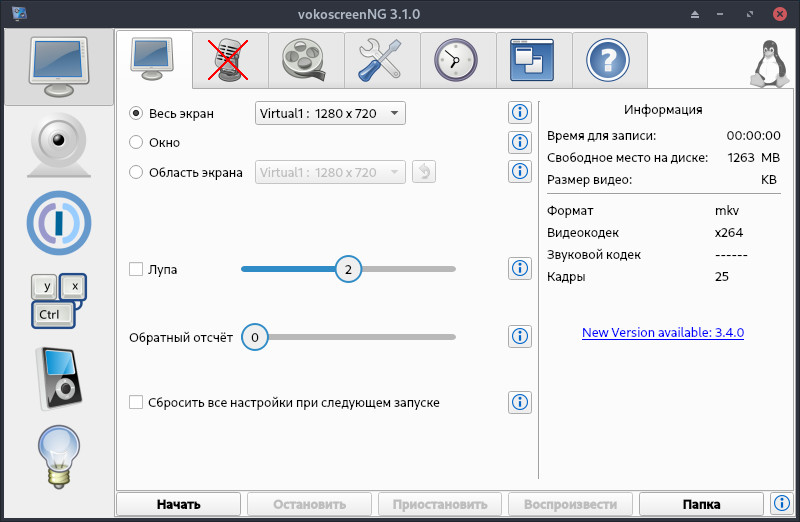Show info for Лупа magnifier
800x522 pixels.
tap(520, 268)
